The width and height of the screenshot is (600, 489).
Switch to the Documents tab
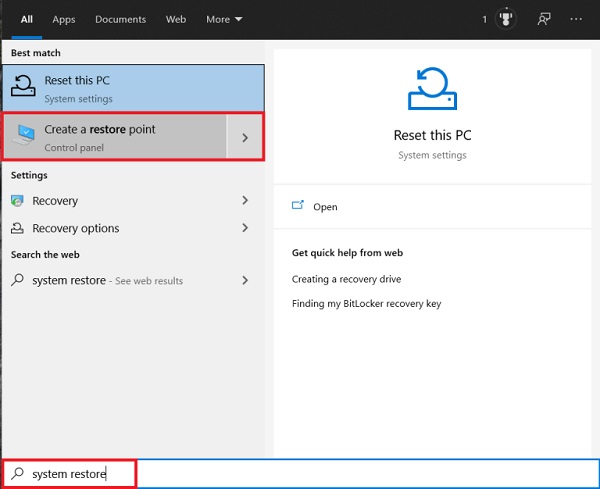[121, 19]
